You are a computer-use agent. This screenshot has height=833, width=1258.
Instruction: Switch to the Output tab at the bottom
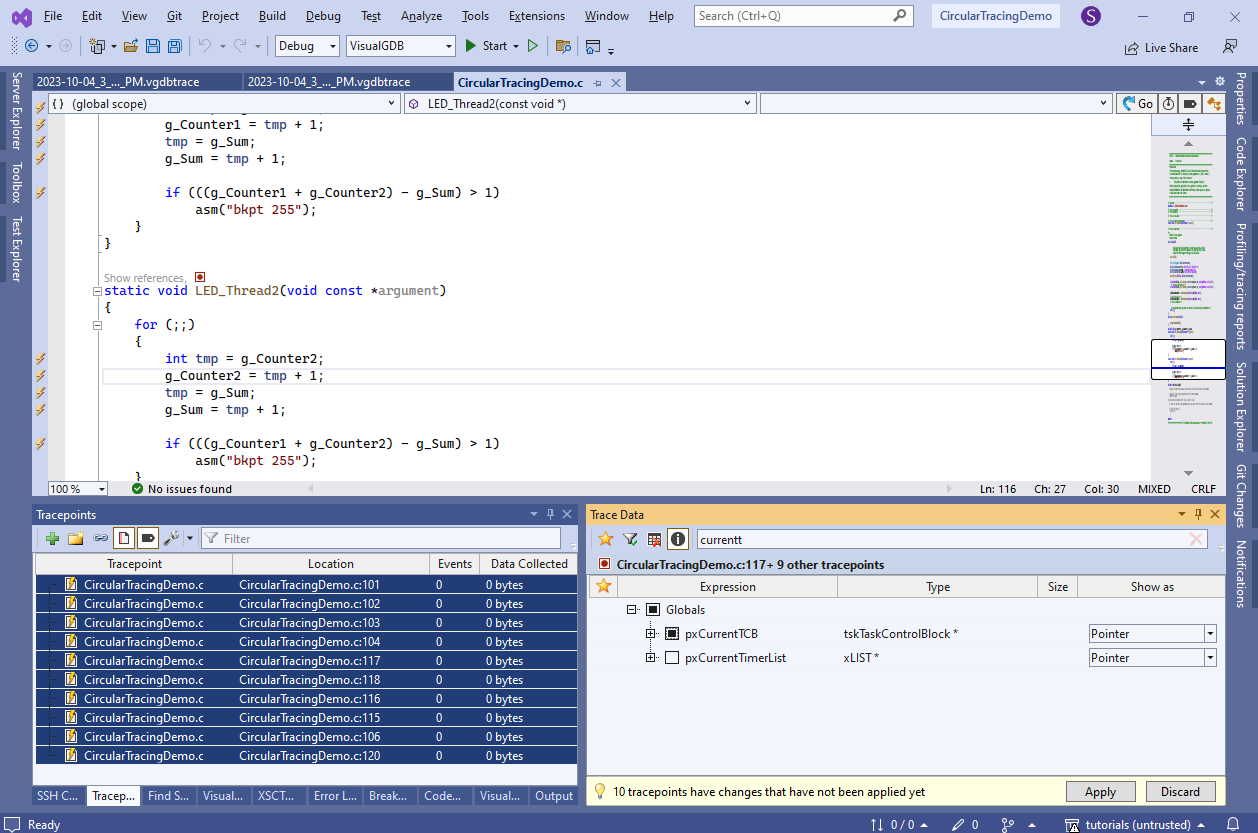(554, 796)
